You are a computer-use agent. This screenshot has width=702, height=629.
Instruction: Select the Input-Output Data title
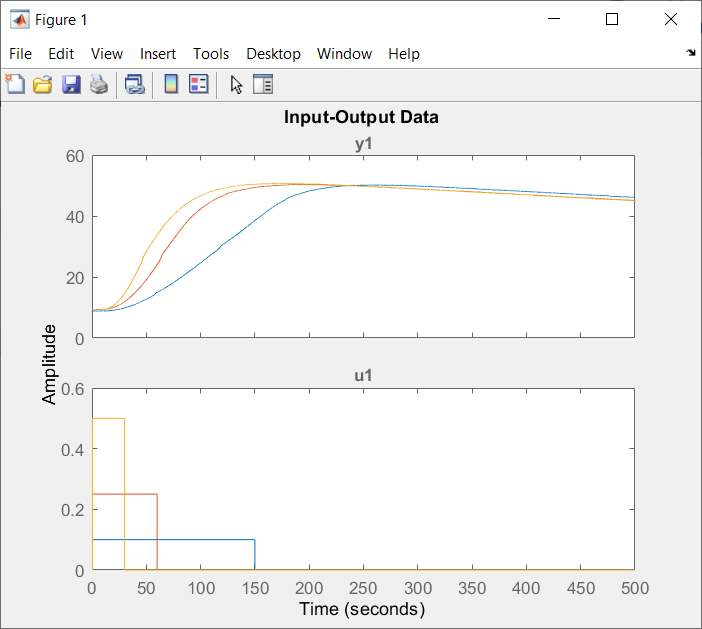click(x=361, y=117)
